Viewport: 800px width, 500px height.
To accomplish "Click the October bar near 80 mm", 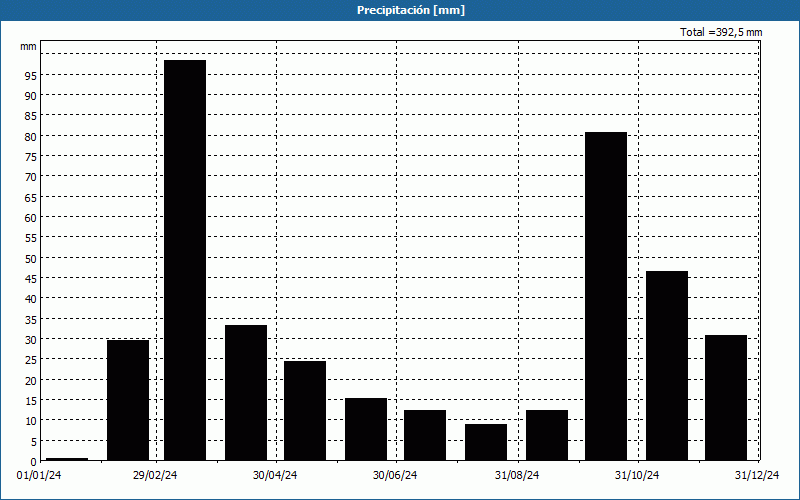I will click(x=606, y=296).
